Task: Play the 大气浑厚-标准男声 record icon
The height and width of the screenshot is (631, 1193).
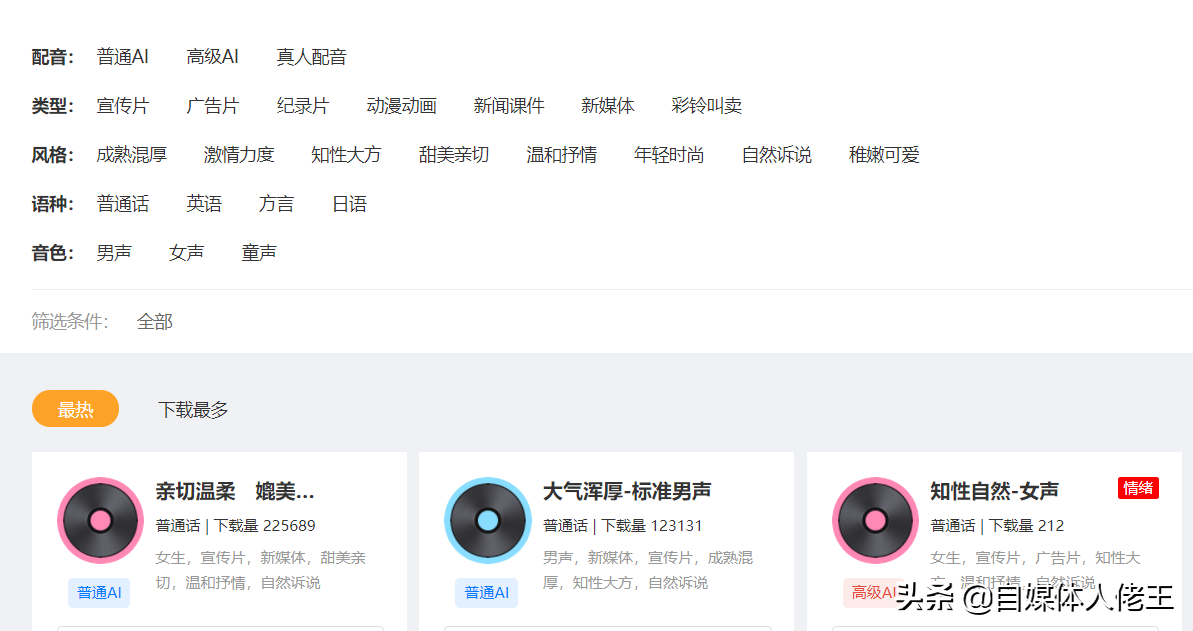Action: pos(486,521)
